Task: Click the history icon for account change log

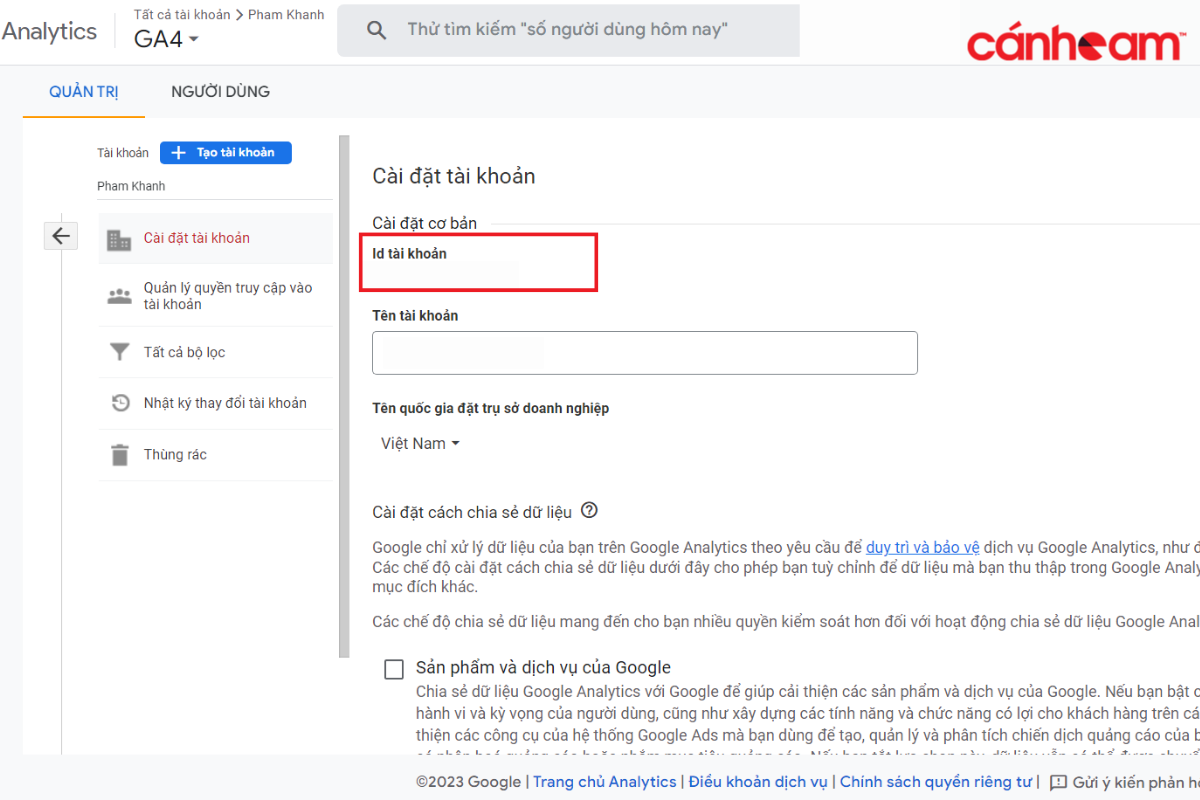Action: point(119,403)
